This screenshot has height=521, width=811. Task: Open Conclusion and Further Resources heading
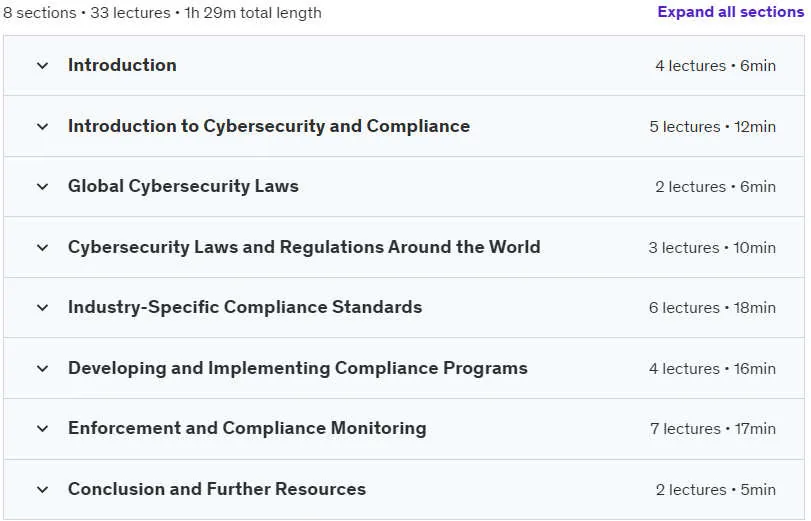[217, 489]
